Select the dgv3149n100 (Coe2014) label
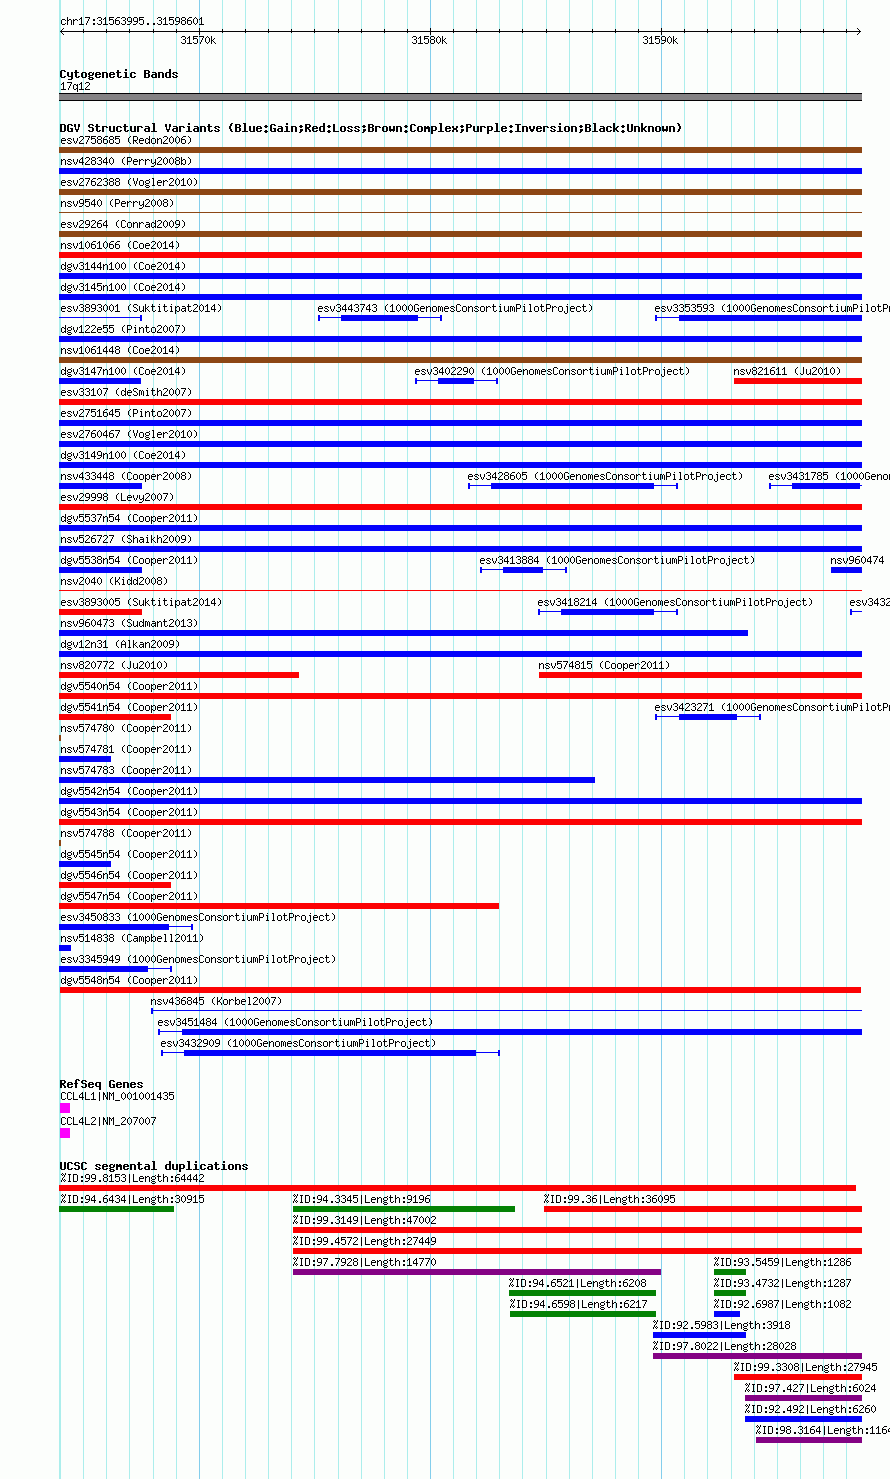 click(x=123, y=455)
